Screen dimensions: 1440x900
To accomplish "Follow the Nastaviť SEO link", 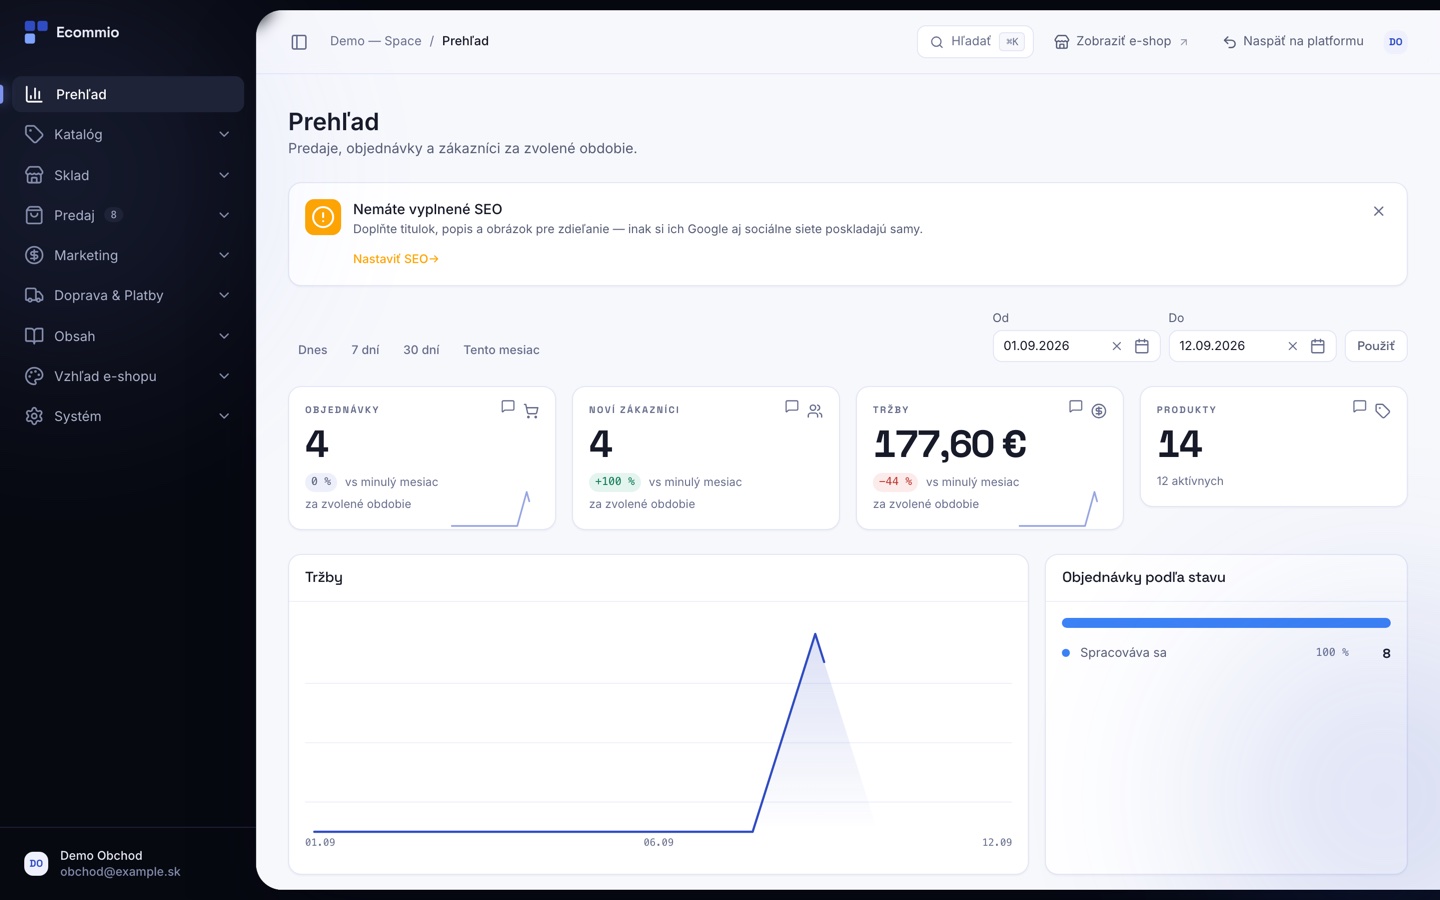I will click(x=396, y=259).
